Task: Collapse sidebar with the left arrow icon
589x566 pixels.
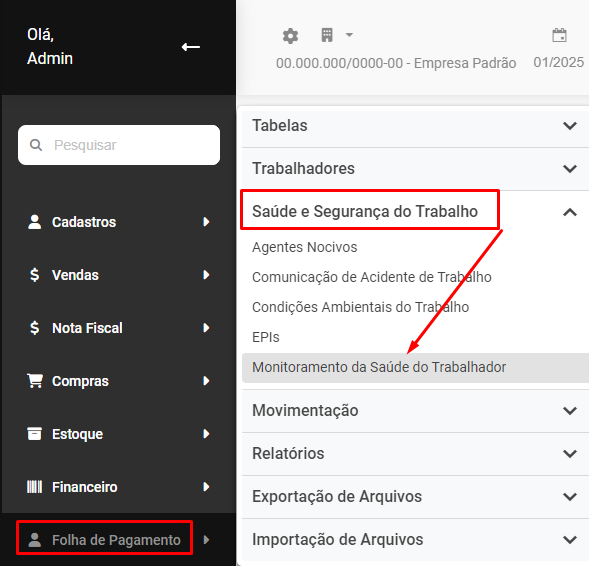Action: [x=191, y=47]
